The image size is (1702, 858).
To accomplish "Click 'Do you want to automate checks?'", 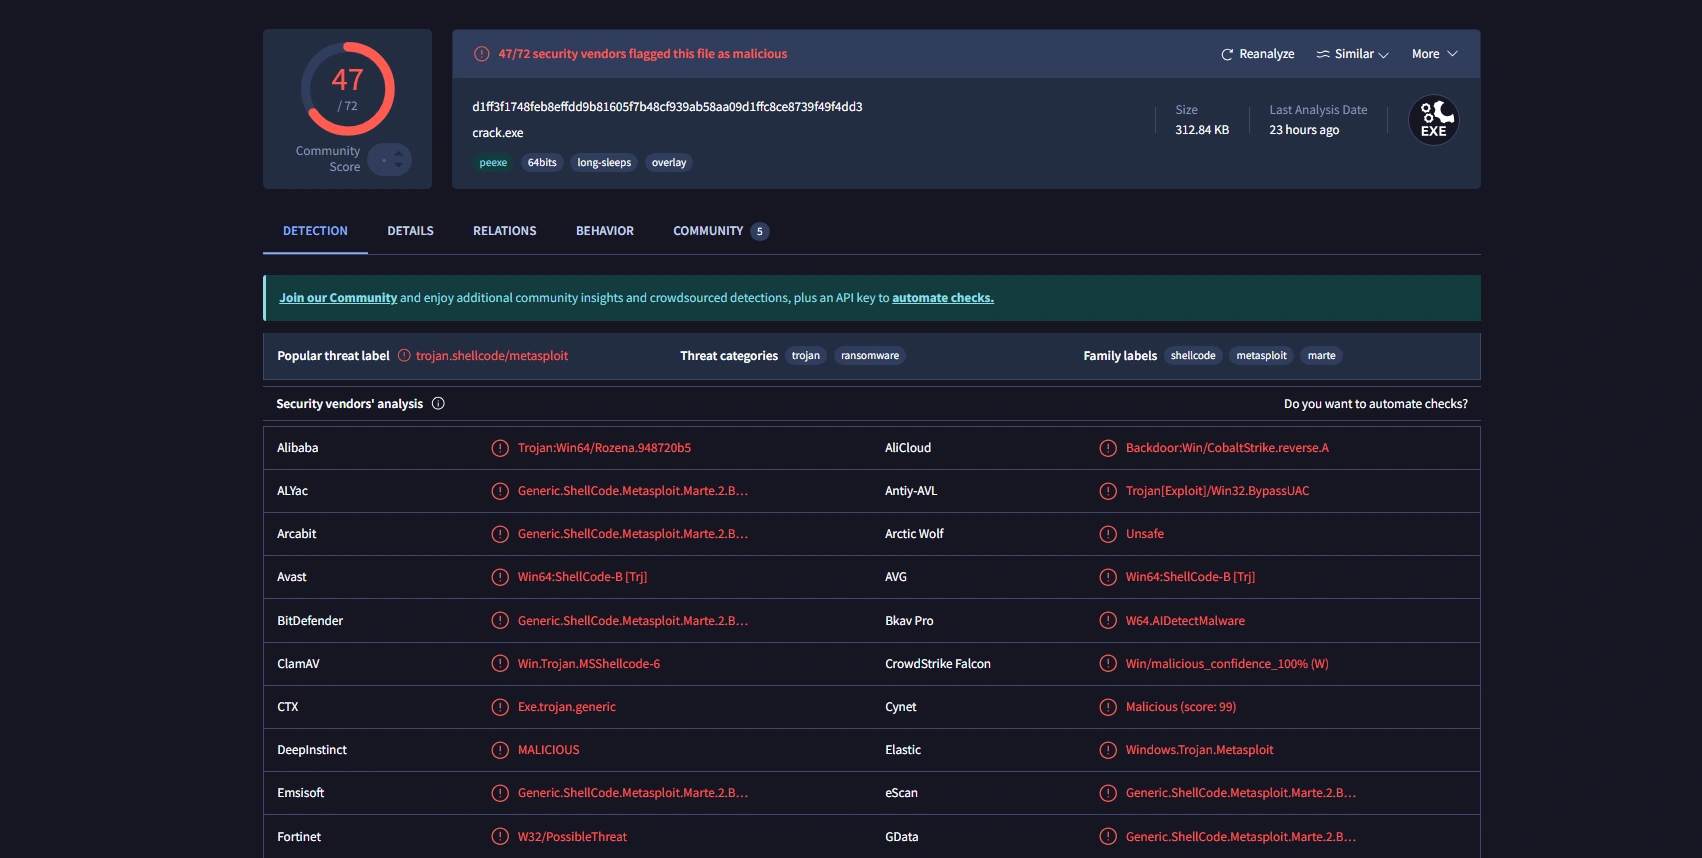I will tap(1375, 404).
